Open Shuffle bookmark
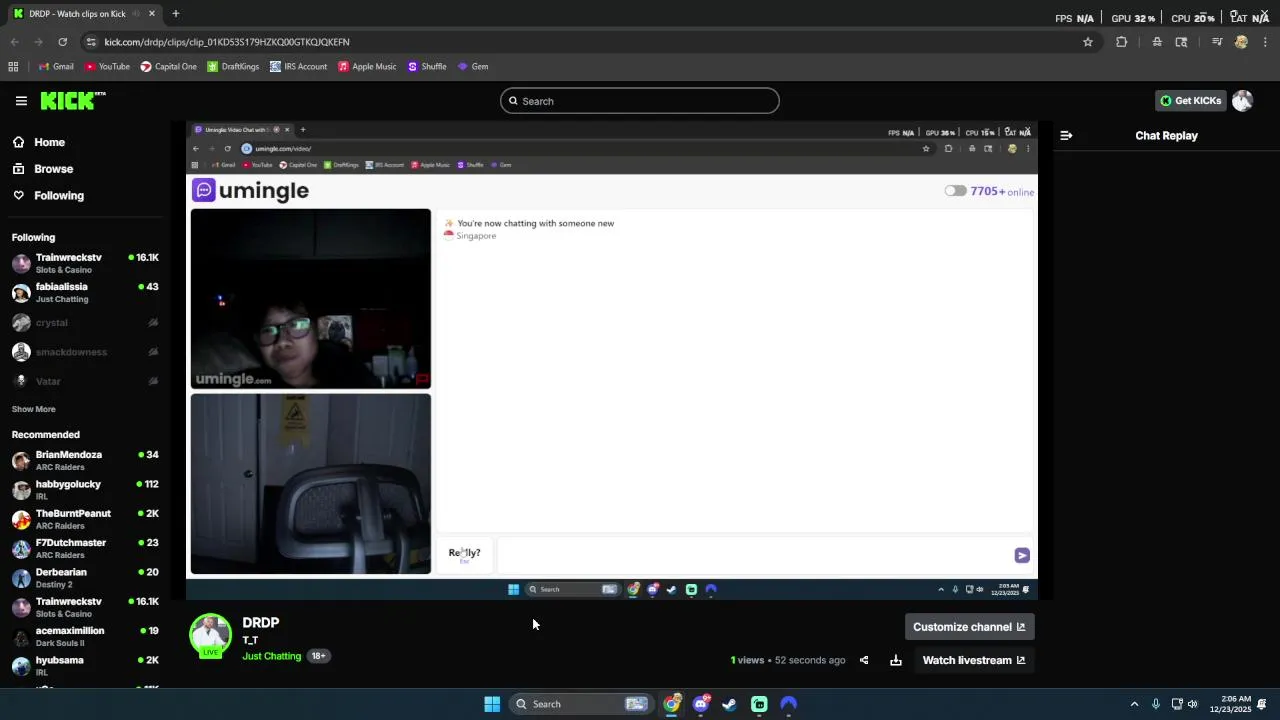 coord(427,66)
